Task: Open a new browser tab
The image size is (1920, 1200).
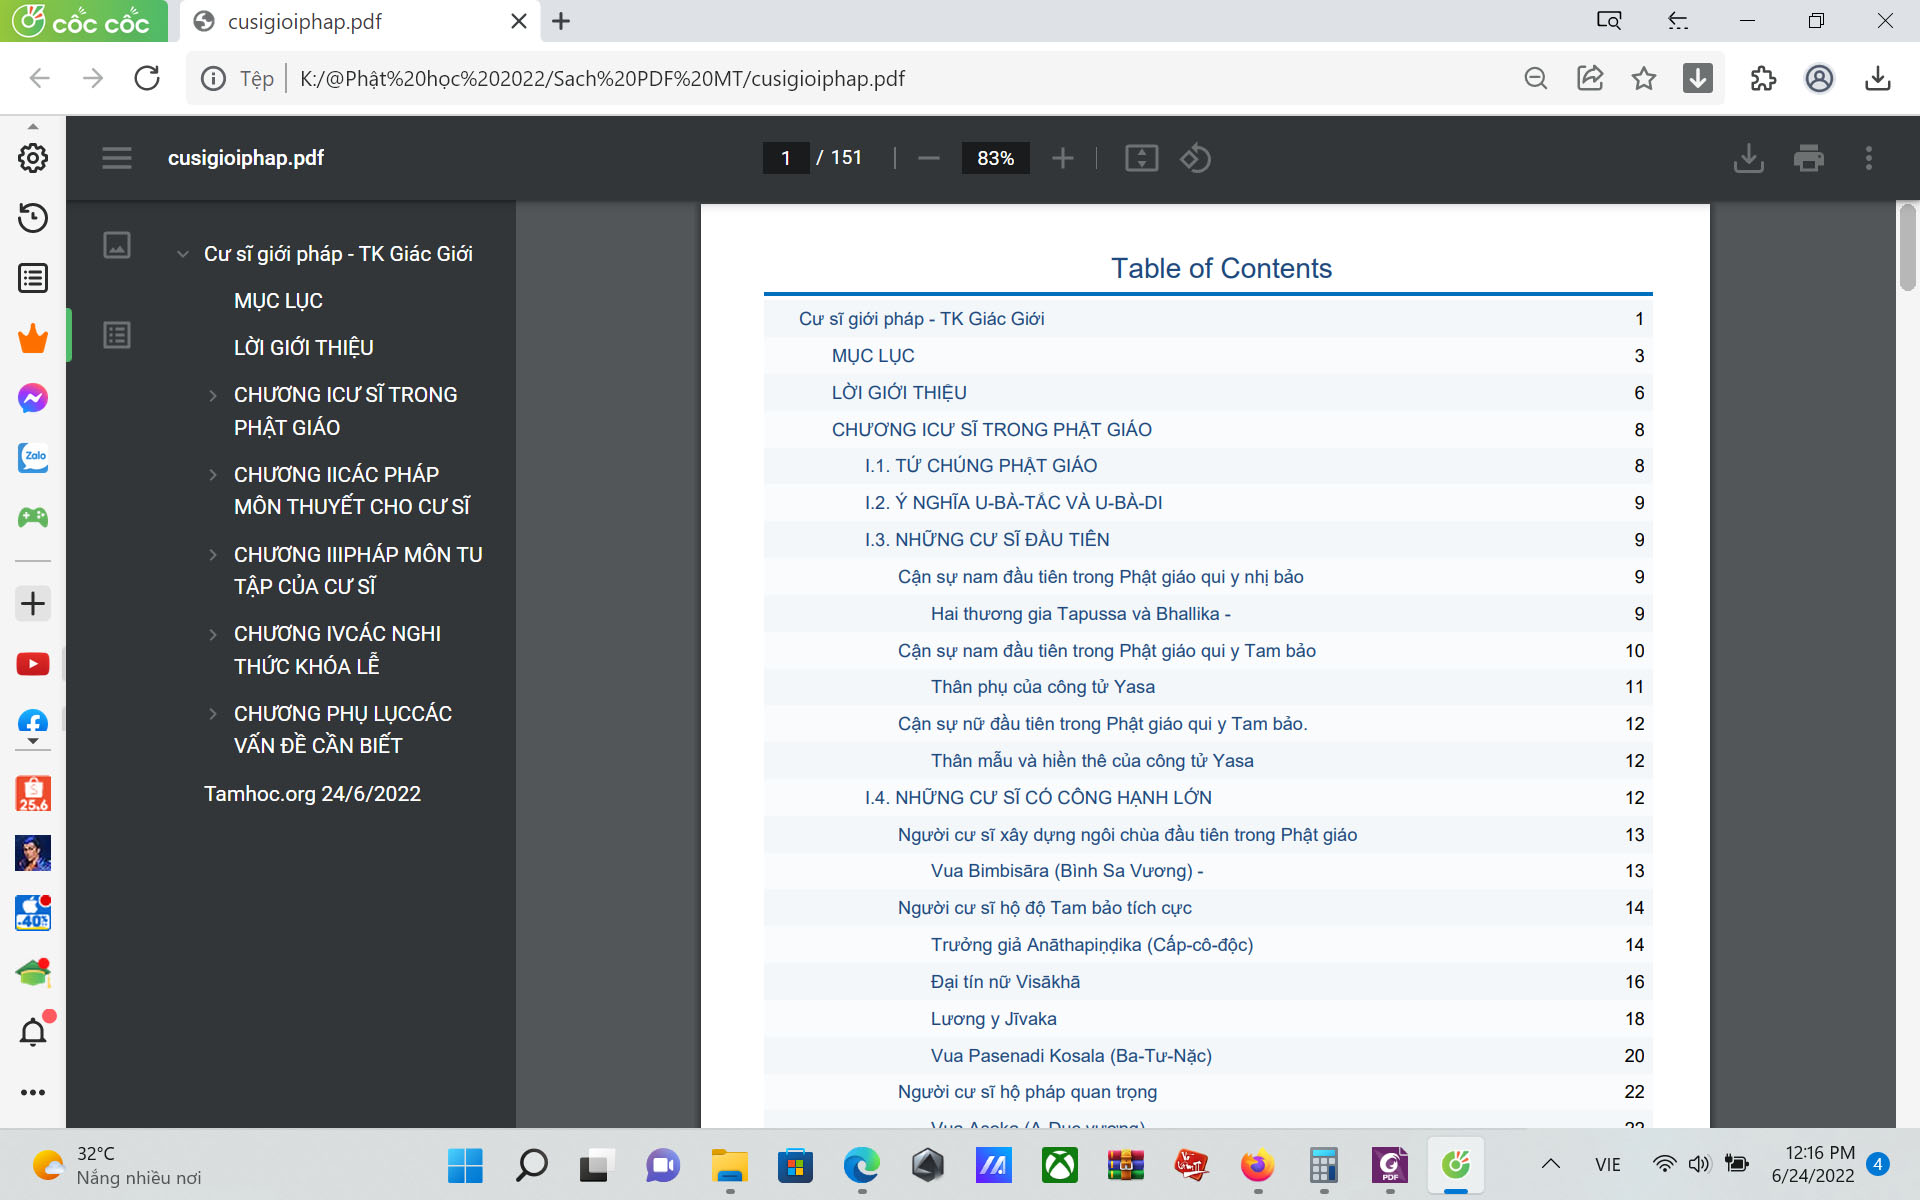Action: point(561,21)
